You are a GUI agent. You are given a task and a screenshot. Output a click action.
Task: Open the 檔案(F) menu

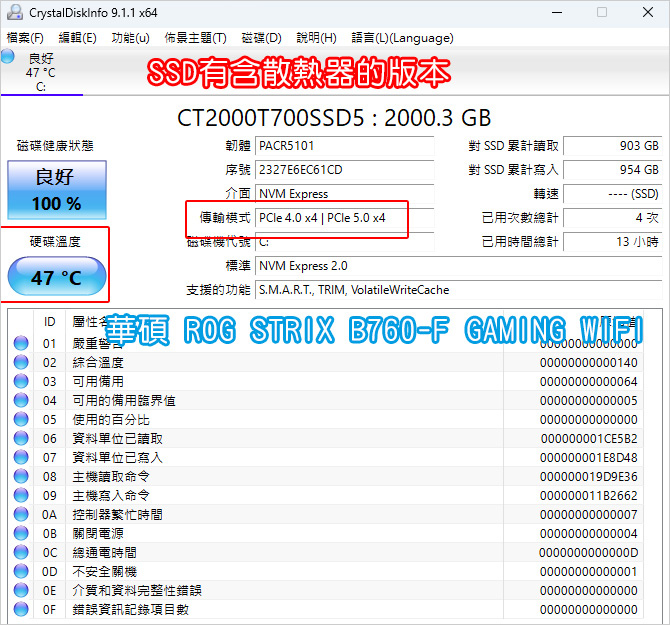point(25,38)
